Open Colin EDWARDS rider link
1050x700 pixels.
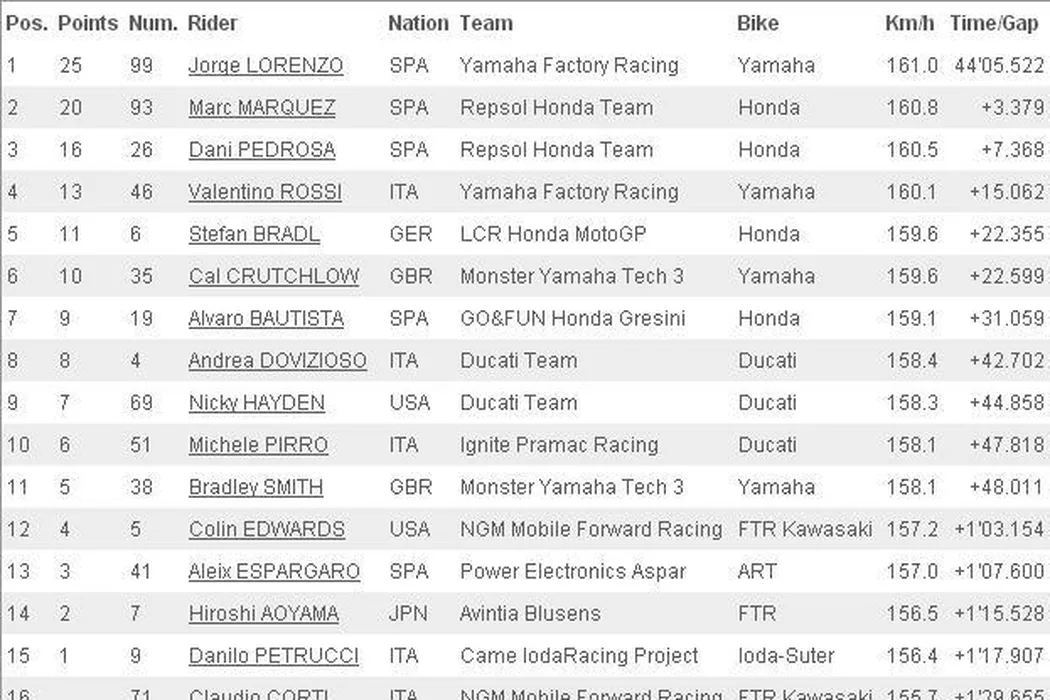coord(266,529)
